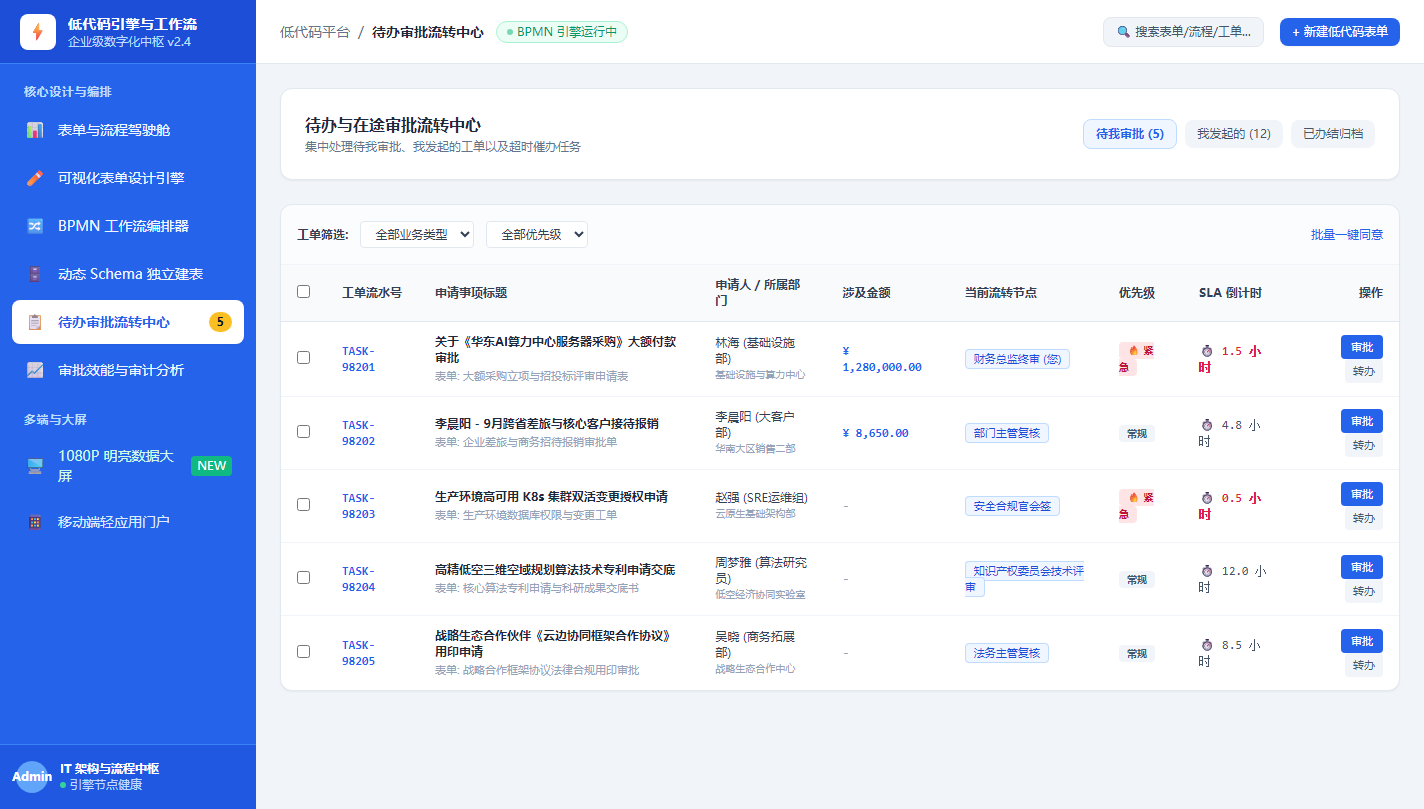Click the 引擎节点健康 status text
This screenshot has width=1424, height=809.
point(106,785)
